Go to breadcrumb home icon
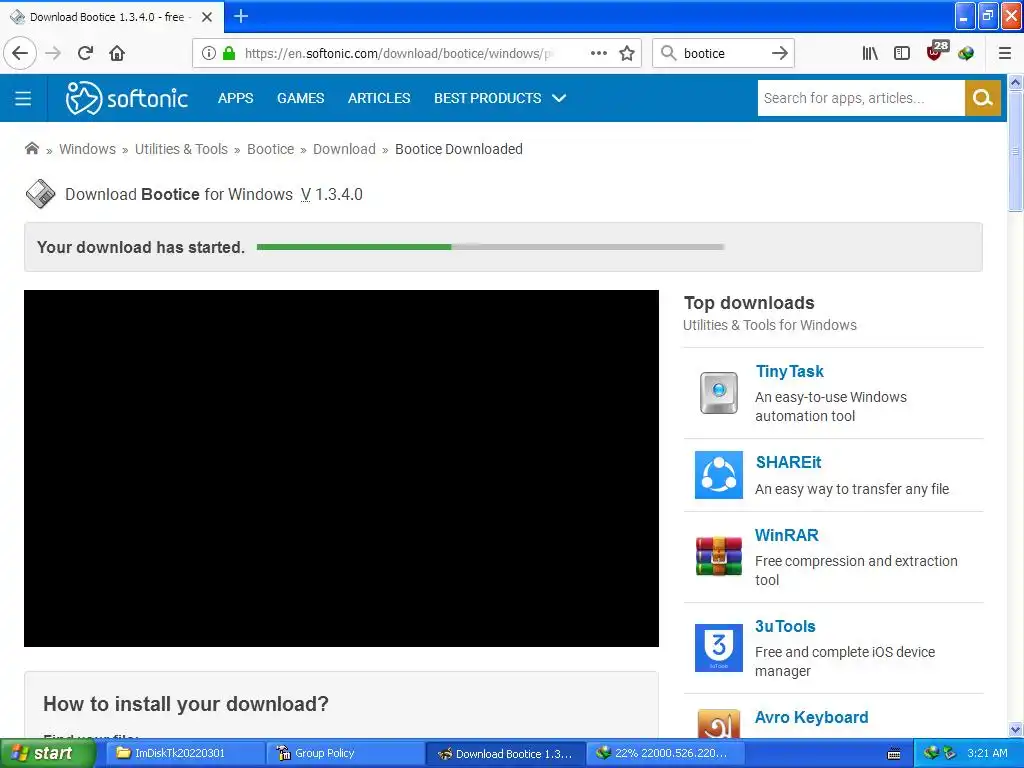1024x768 pixels. point(31,148)
